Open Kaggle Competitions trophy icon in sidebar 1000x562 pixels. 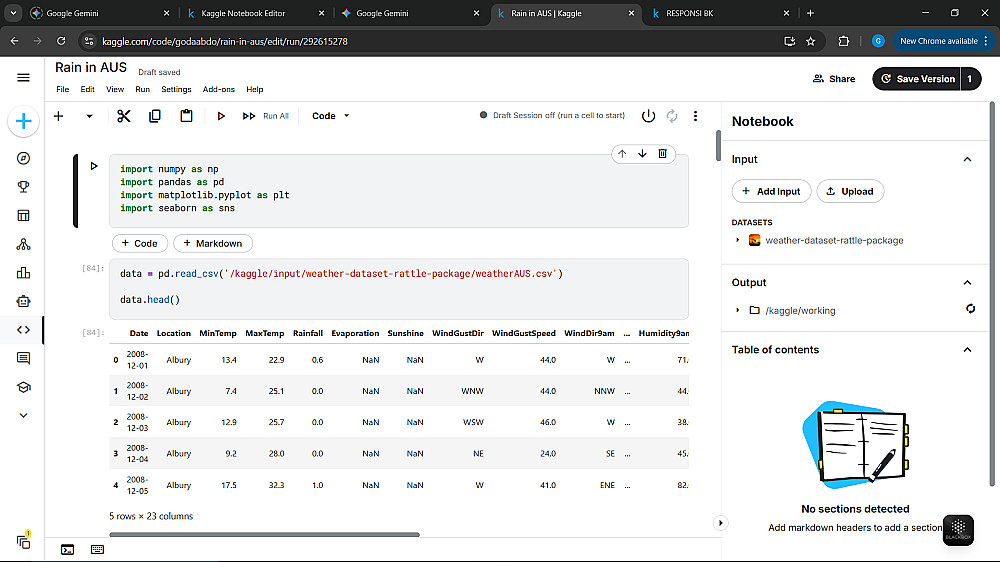(24, 186)
